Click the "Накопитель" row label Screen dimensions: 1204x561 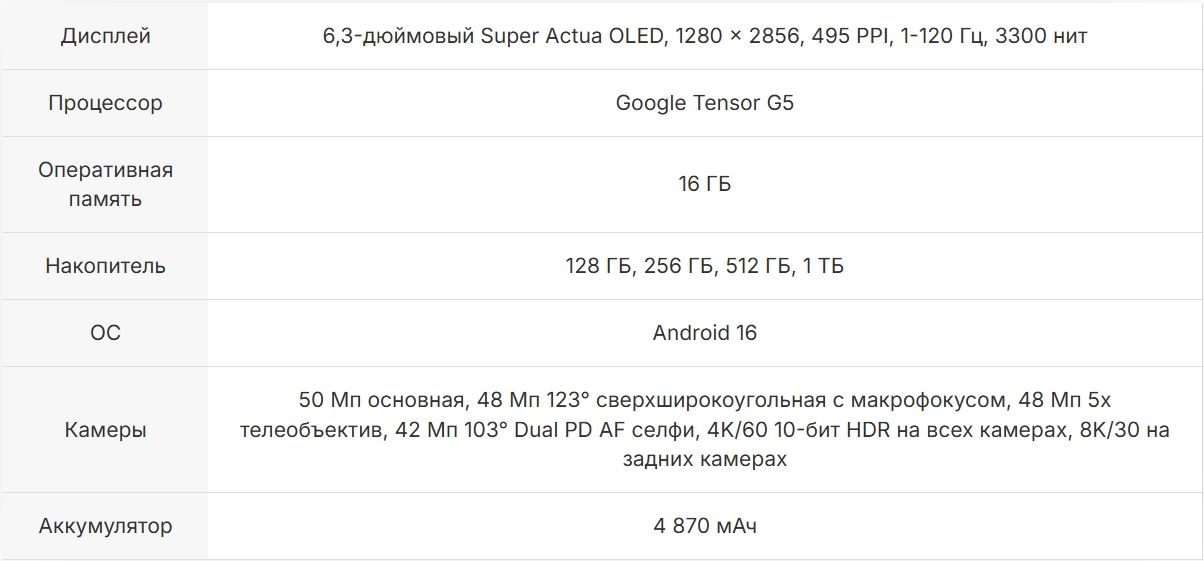pos(105,266)
